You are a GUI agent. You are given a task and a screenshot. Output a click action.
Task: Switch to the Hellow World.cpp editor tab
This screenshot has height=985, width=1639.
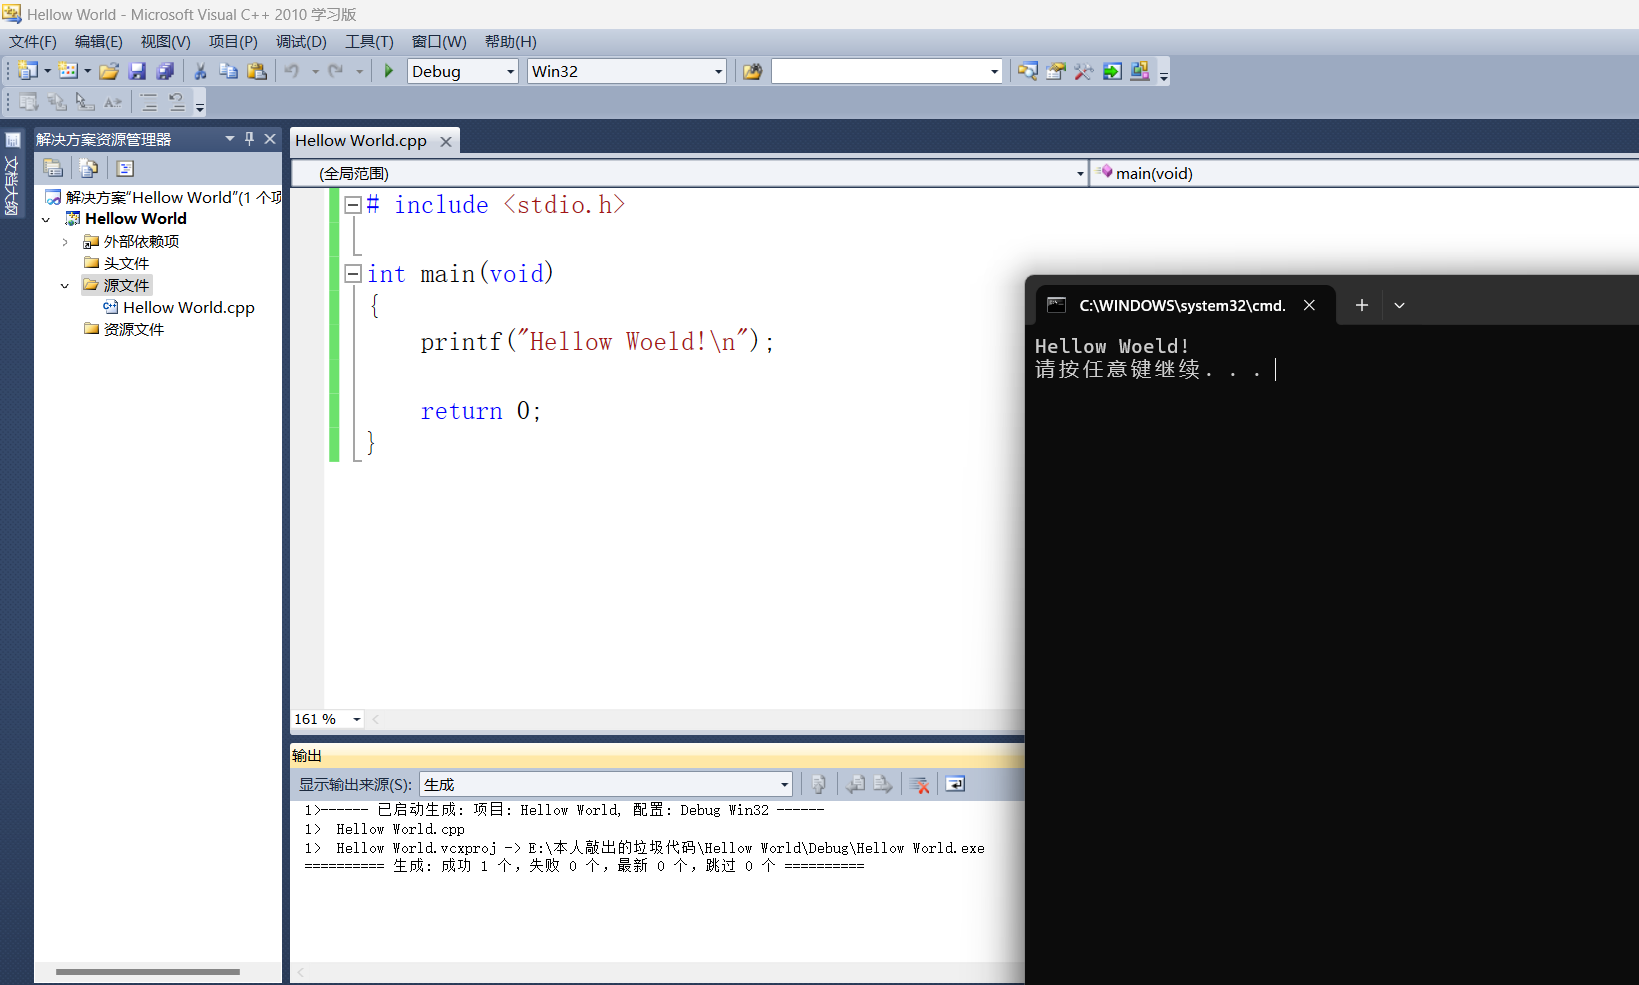point(362,140)
